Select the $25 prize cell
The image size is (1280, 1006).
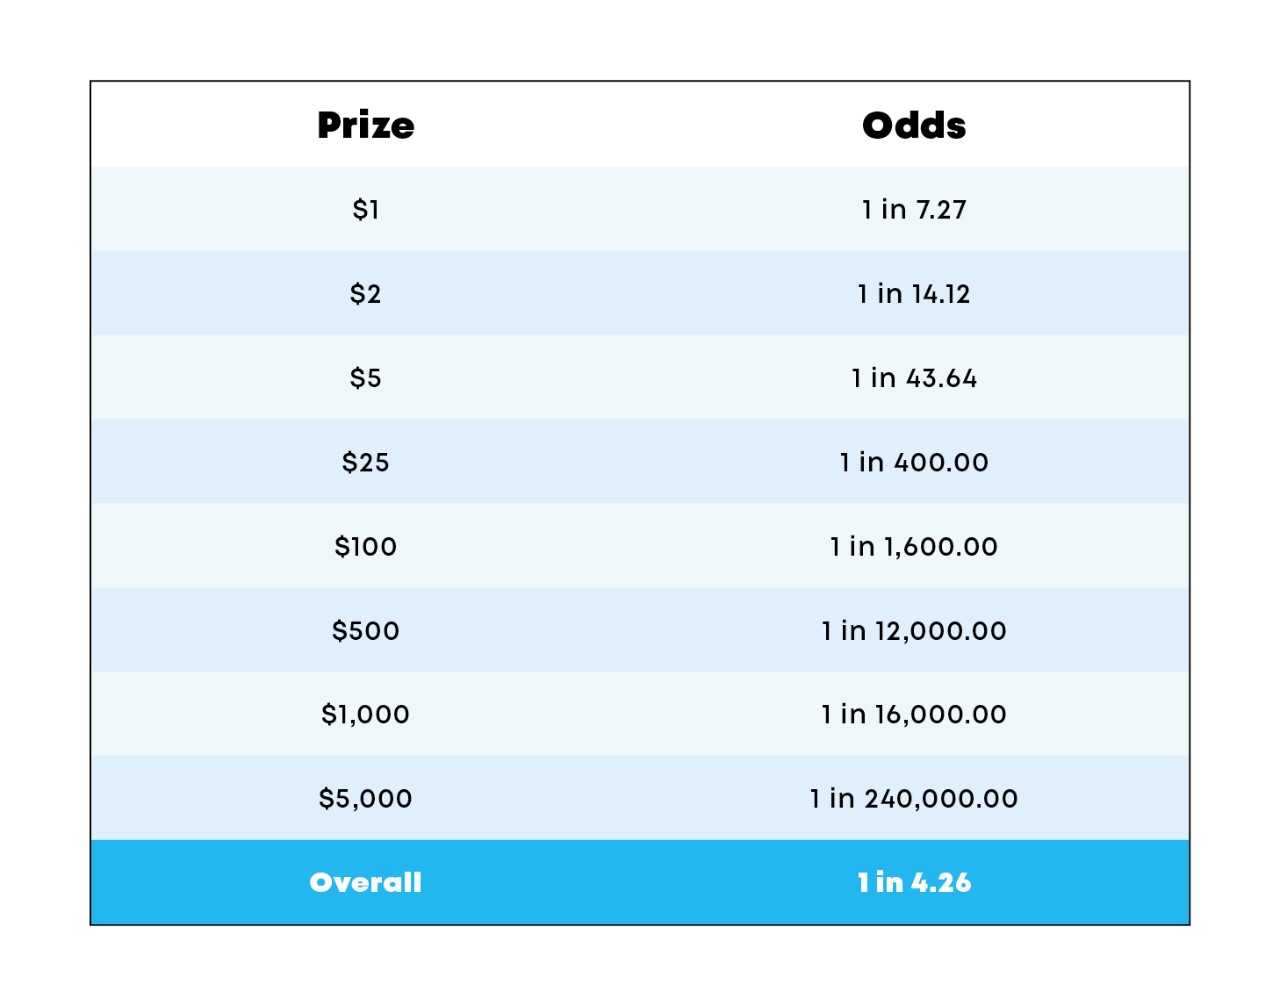click(x=366, y=461)
